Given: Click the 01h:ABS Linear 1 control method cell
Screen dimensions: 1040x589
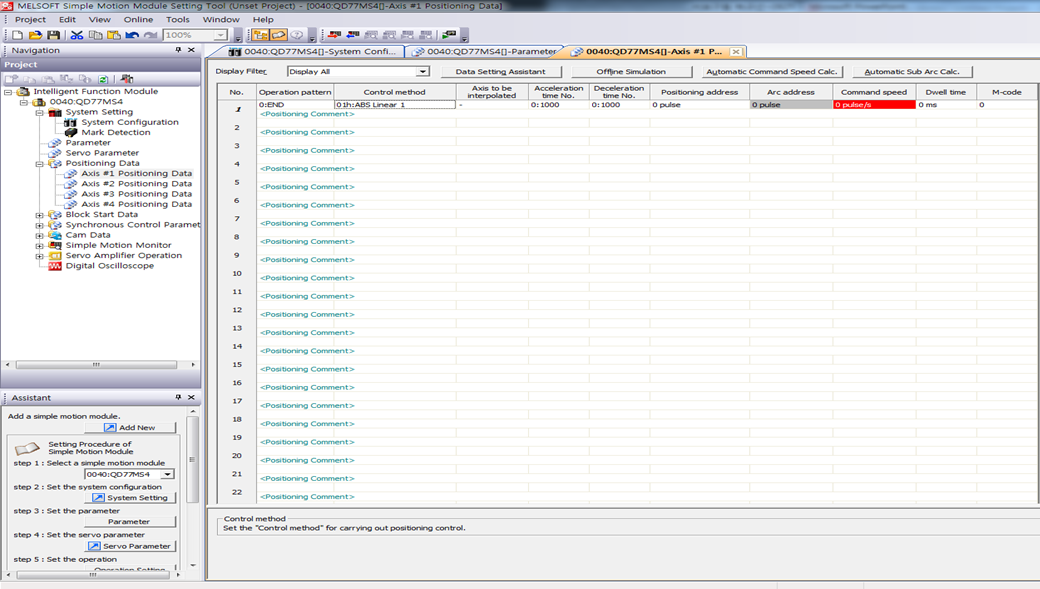Looking at the screenshot, I should coord(395,105).
